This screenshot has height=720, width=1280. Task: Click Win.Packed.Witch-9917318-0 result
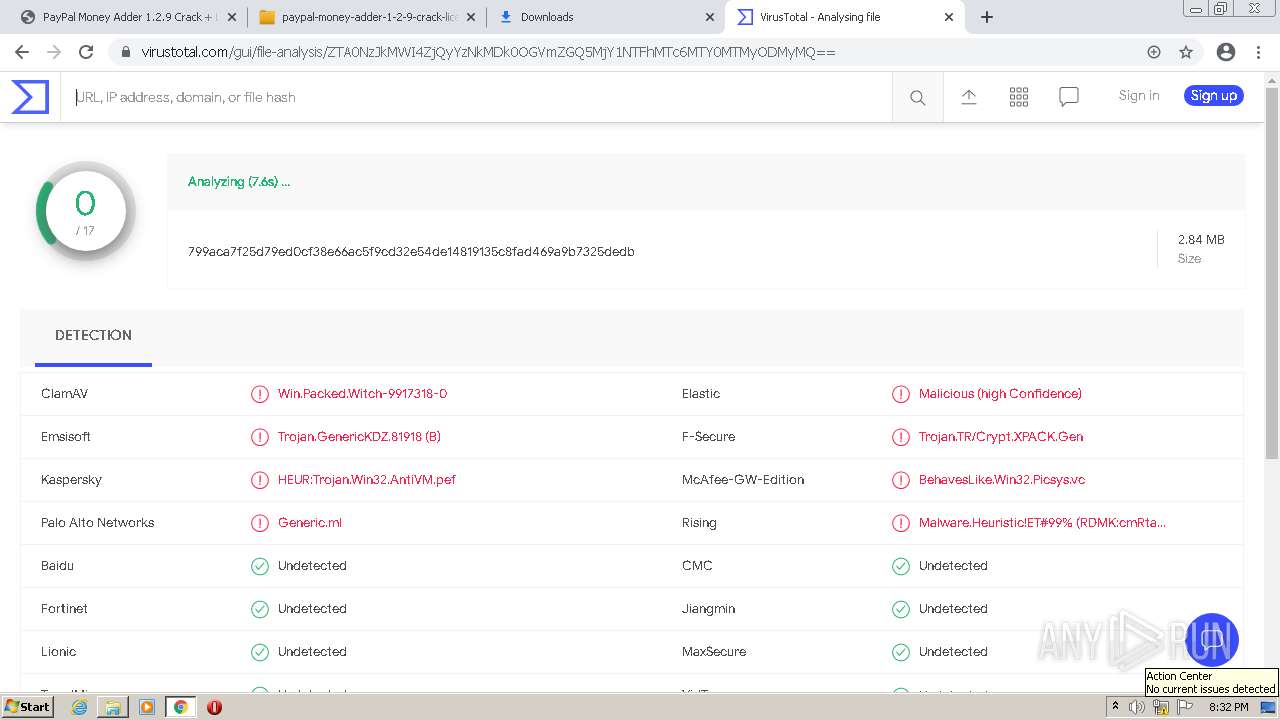[x=362, y=394]
